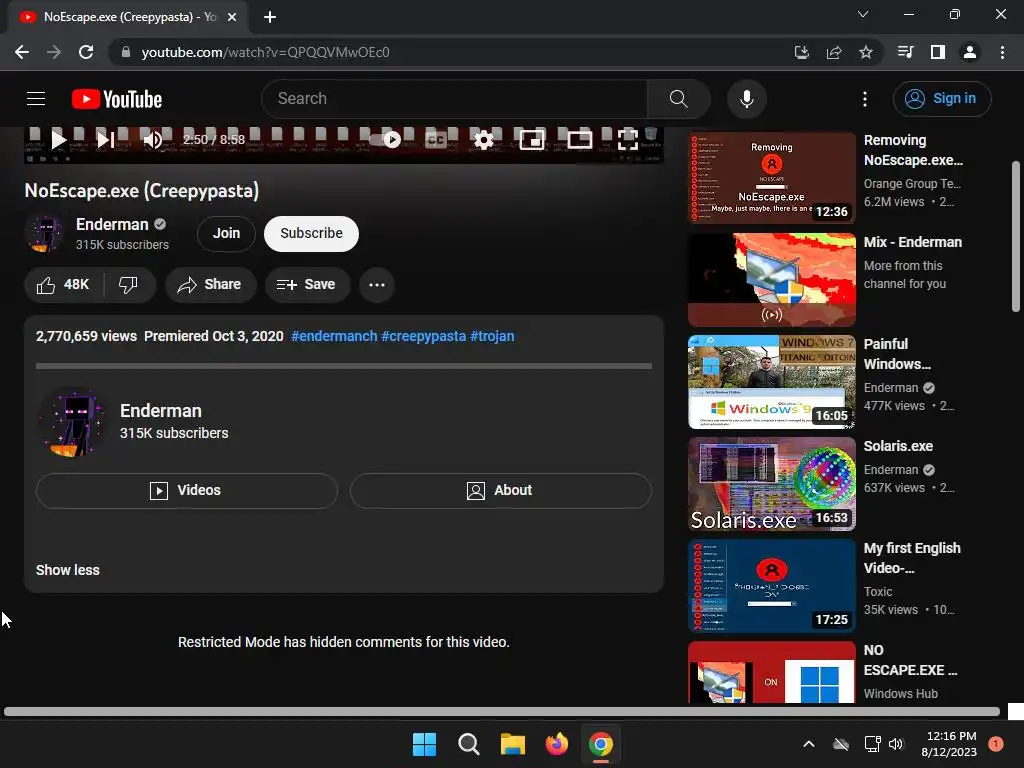1024x768 pixels.
Task: Install app icon in address bar
Action: (801, 52)
